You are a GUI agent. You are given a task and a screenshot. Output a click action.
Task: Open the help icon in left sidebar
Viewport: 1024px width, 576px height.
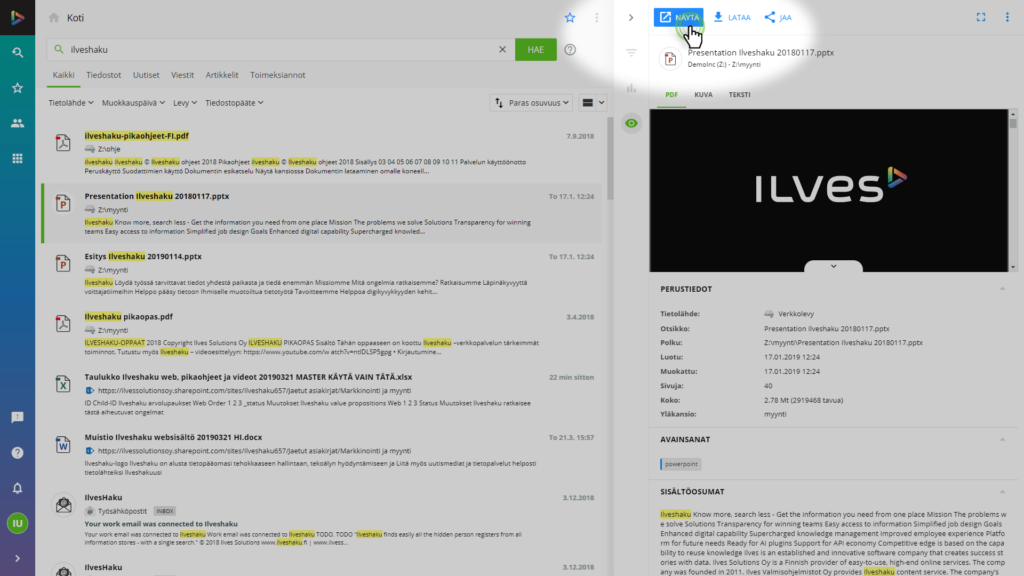(18, 453)
